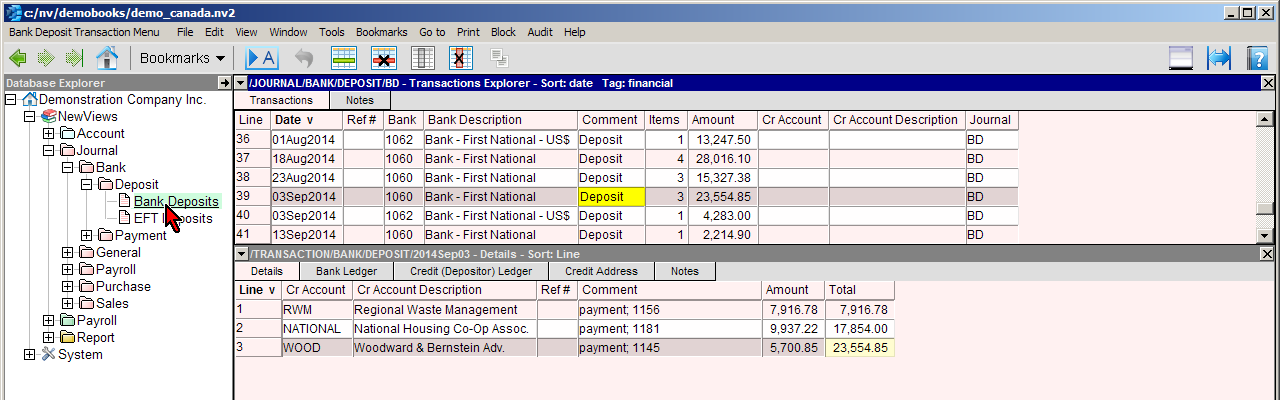Click the green back arrow icon

pyautogui.click(x=18, y=58)
